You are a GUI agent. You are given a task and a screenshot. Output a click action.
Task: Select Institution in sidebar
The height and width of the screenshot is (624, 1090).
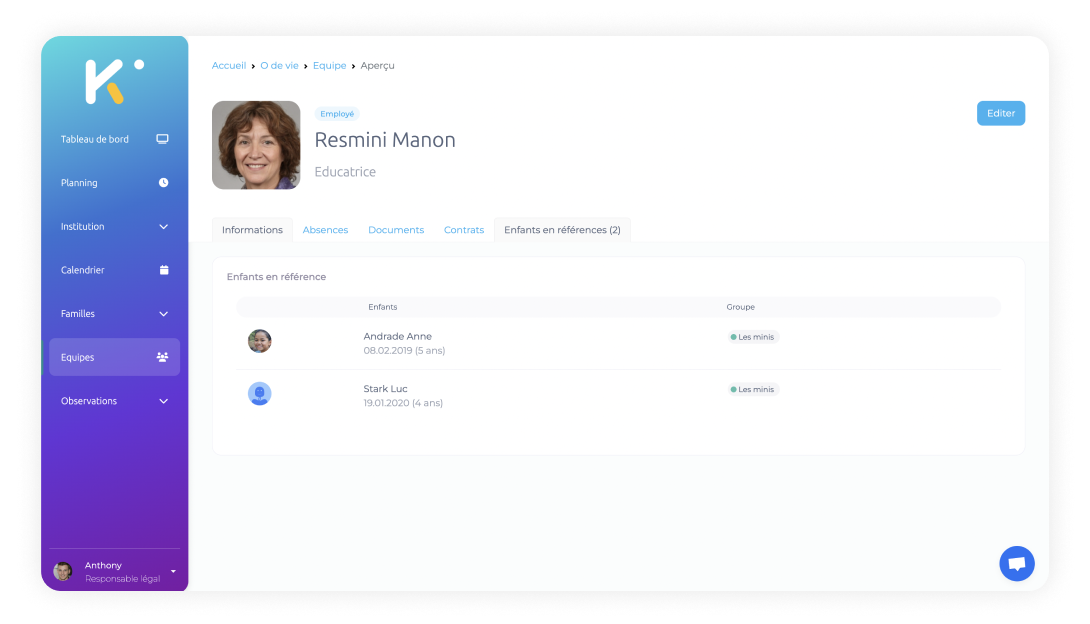click(x=115, y=227)
